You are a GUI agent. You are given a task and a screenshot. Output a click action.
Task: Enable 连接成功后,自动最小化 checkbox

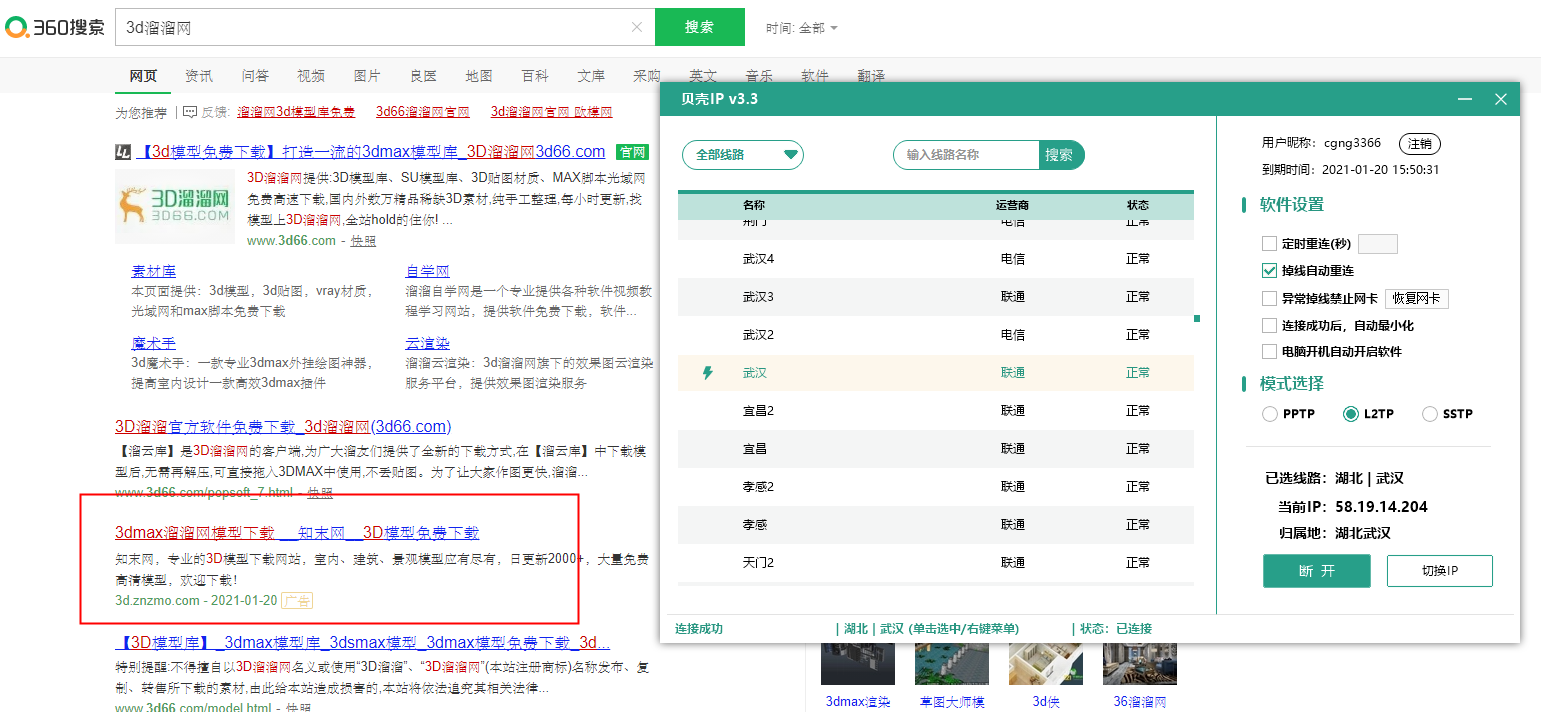(1270, 325)
